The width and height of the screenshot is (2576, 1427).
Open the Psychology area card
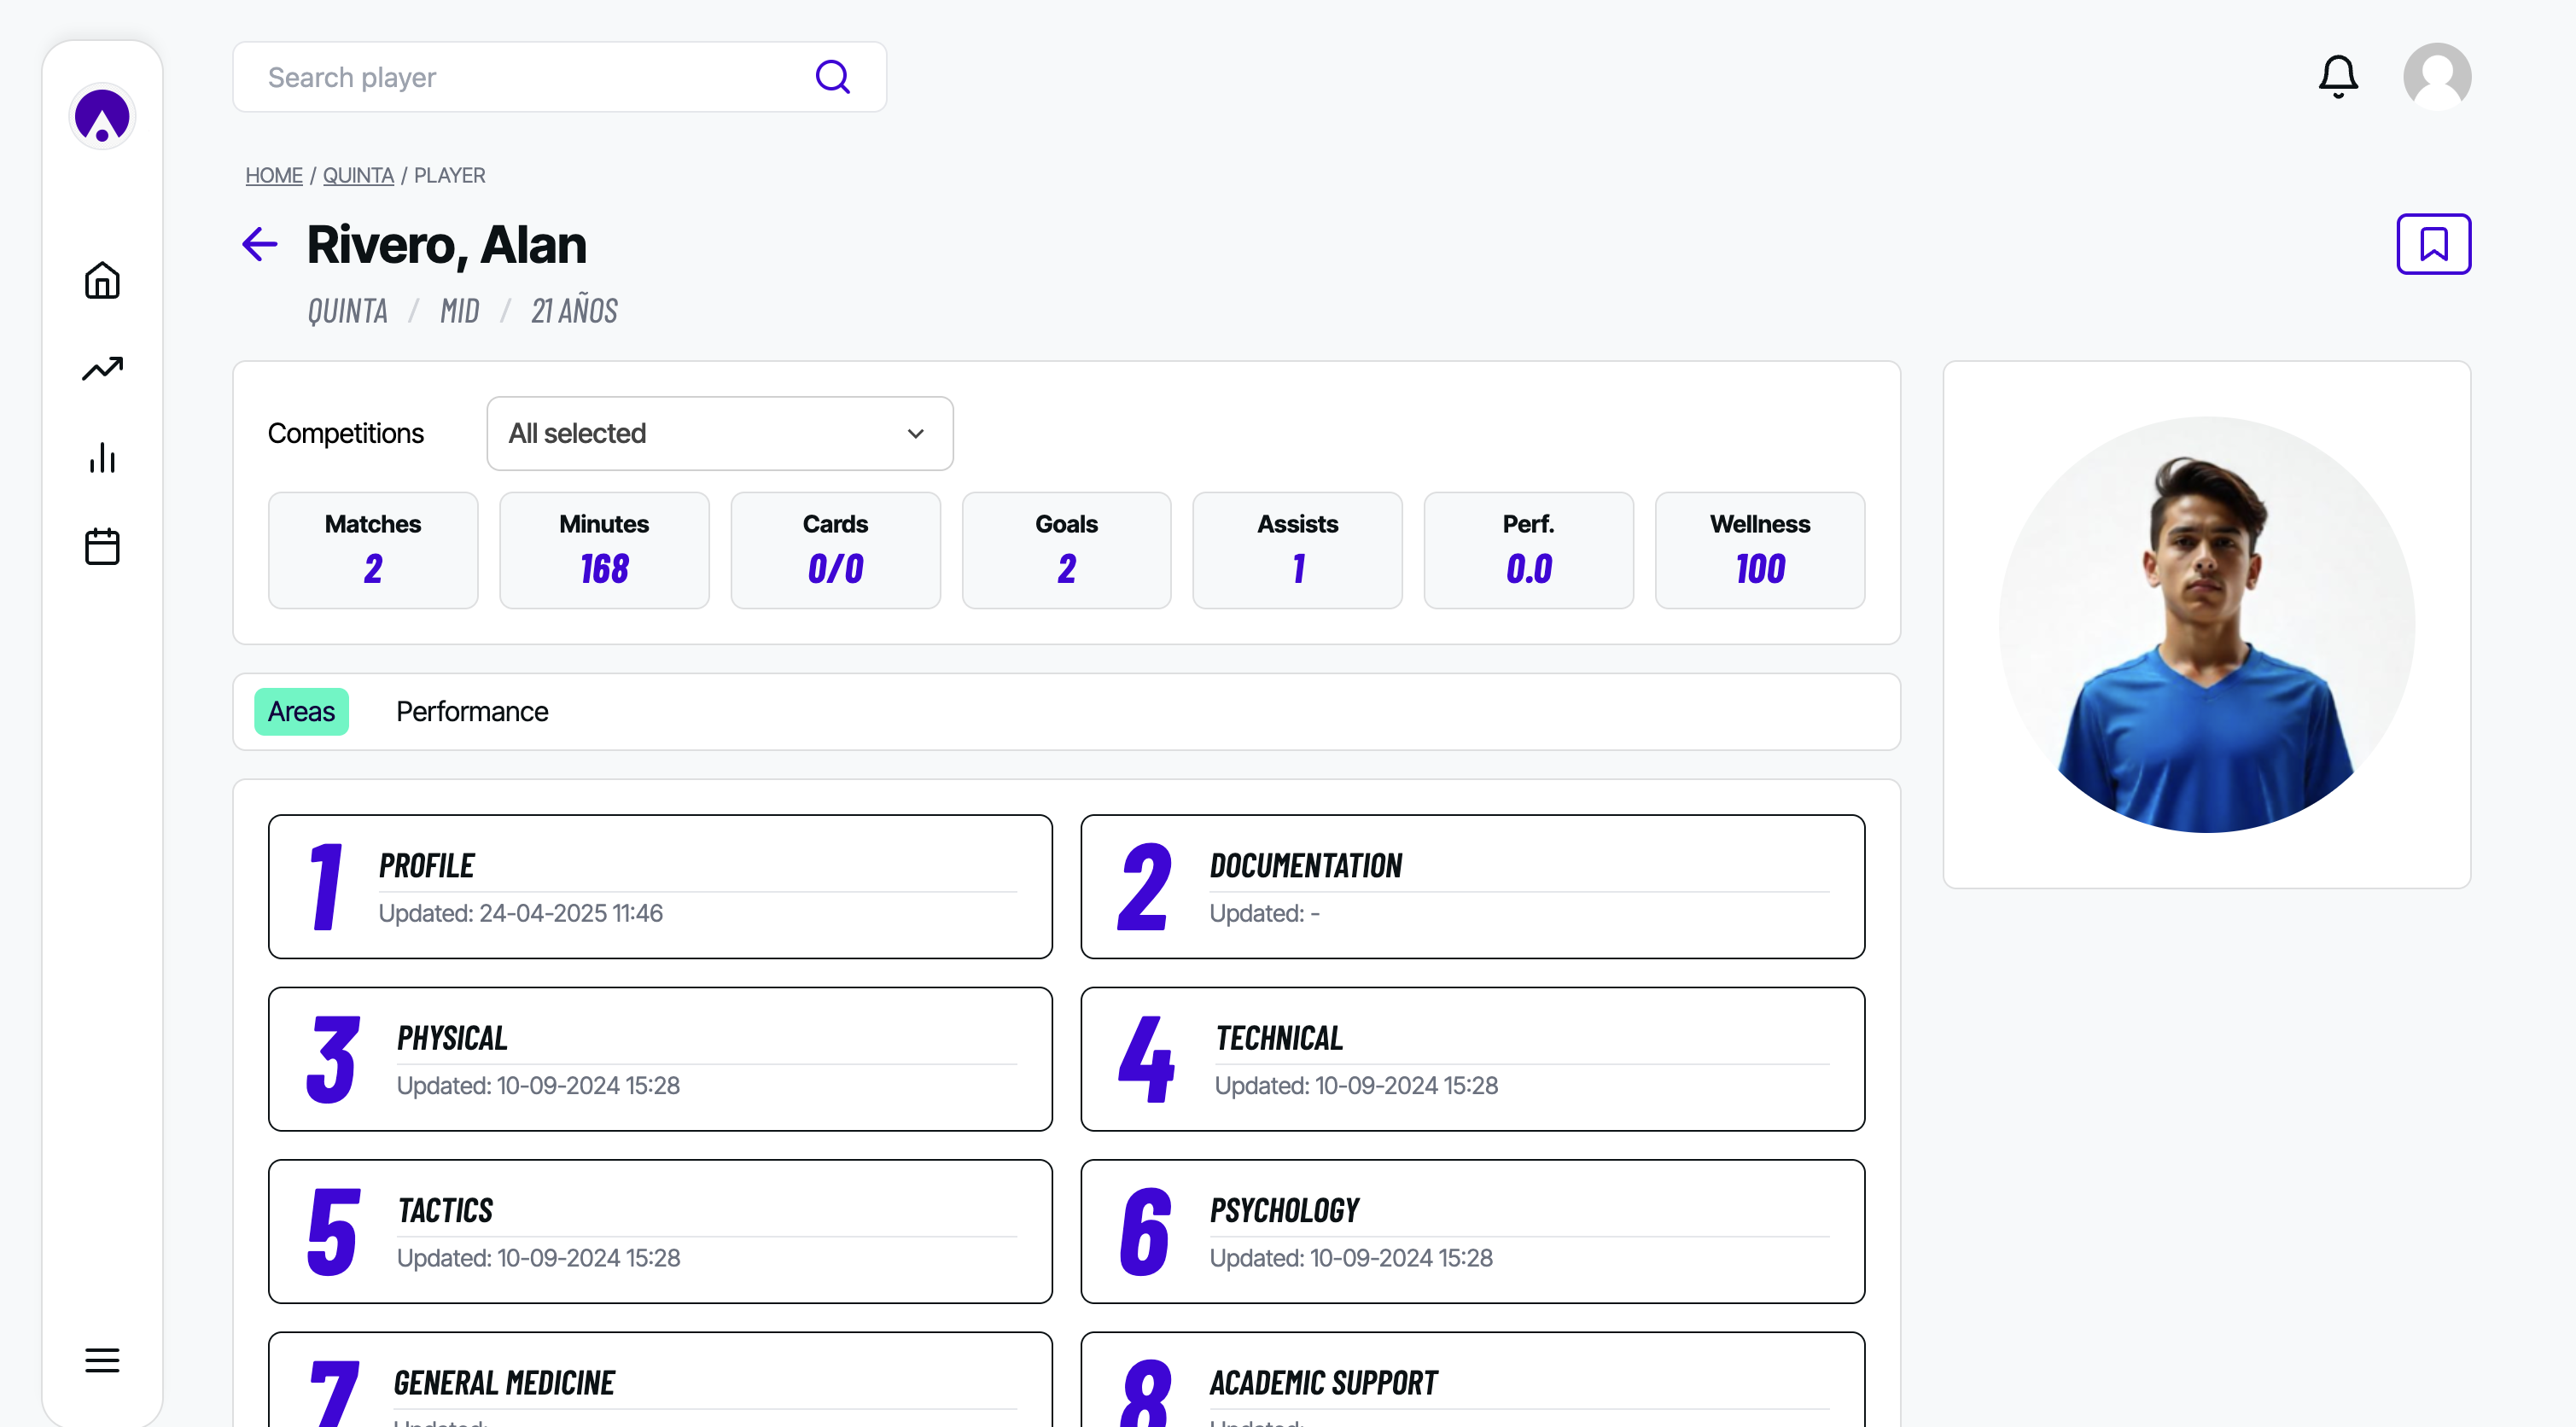(1472, 1231)
